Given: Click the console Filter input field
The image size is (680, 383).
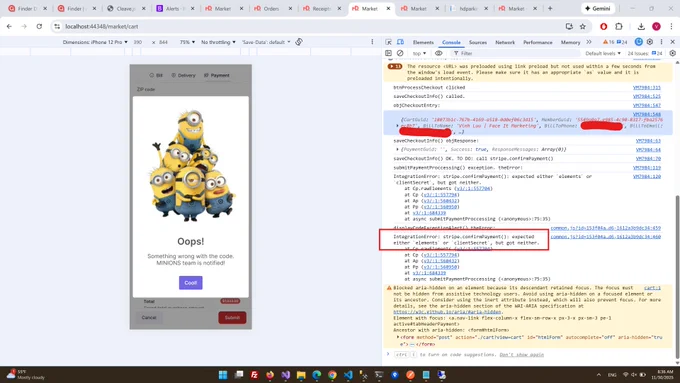Looking at the screenshot, I should click(516, 53).
